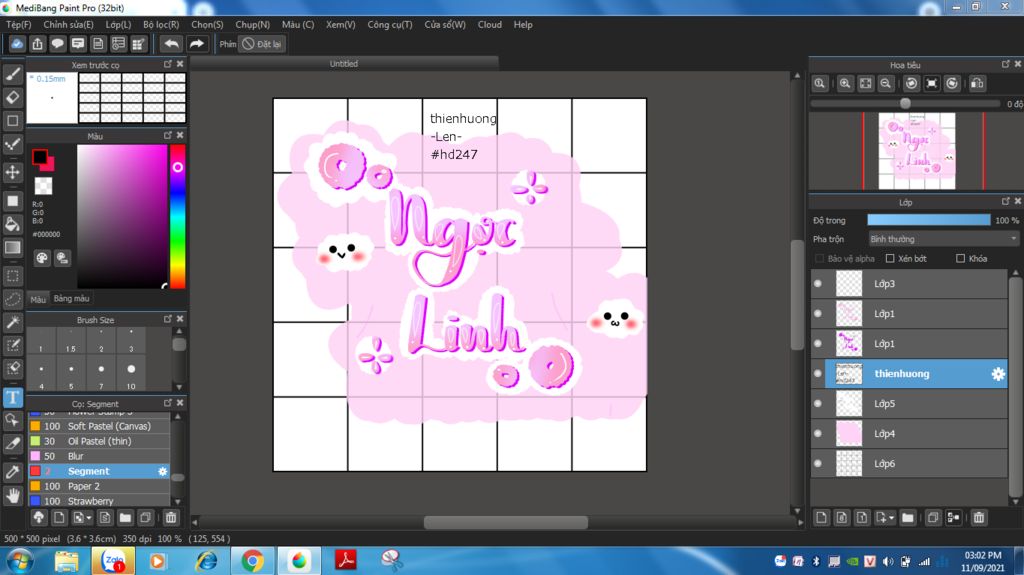Enable the Xén bớt clipping checkbox
The width and height of the screenshot is (1024, 575).
click(x=889, y=259)
